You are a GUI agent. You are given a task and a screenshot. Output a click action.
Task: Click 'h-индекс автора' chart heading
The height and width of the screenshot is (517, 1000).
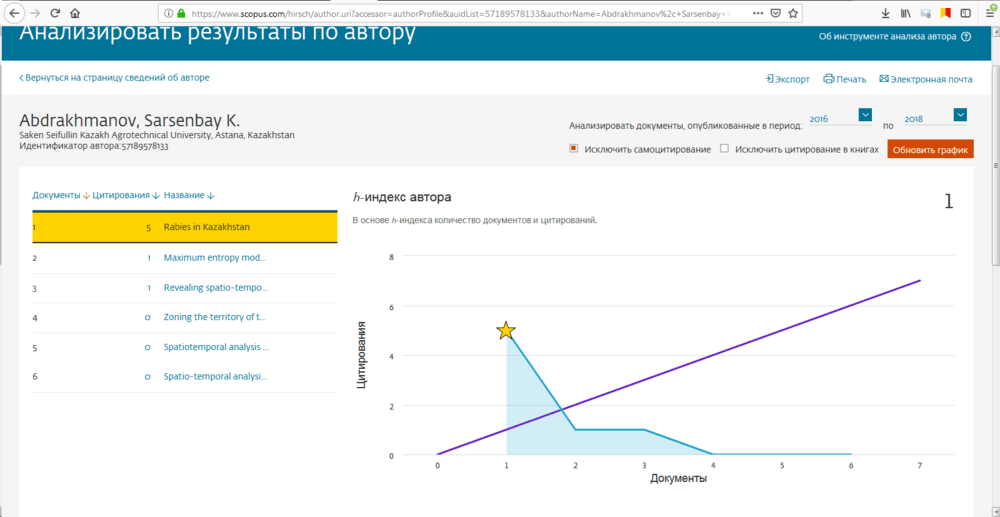[402, 197]
